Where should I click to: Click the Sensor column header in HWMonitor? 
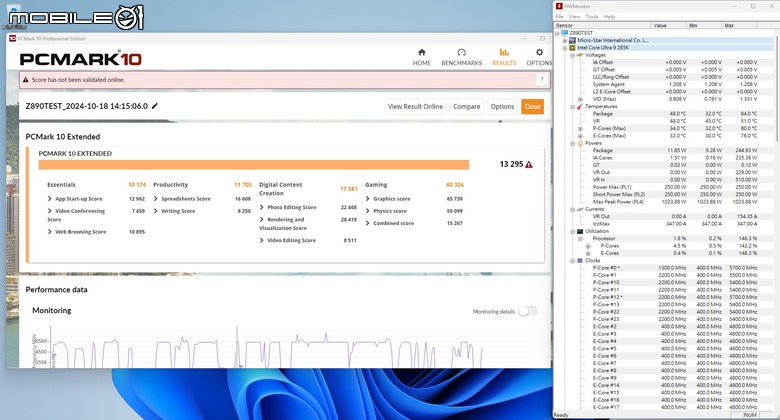pyautogui.click(x=602, y=25)
